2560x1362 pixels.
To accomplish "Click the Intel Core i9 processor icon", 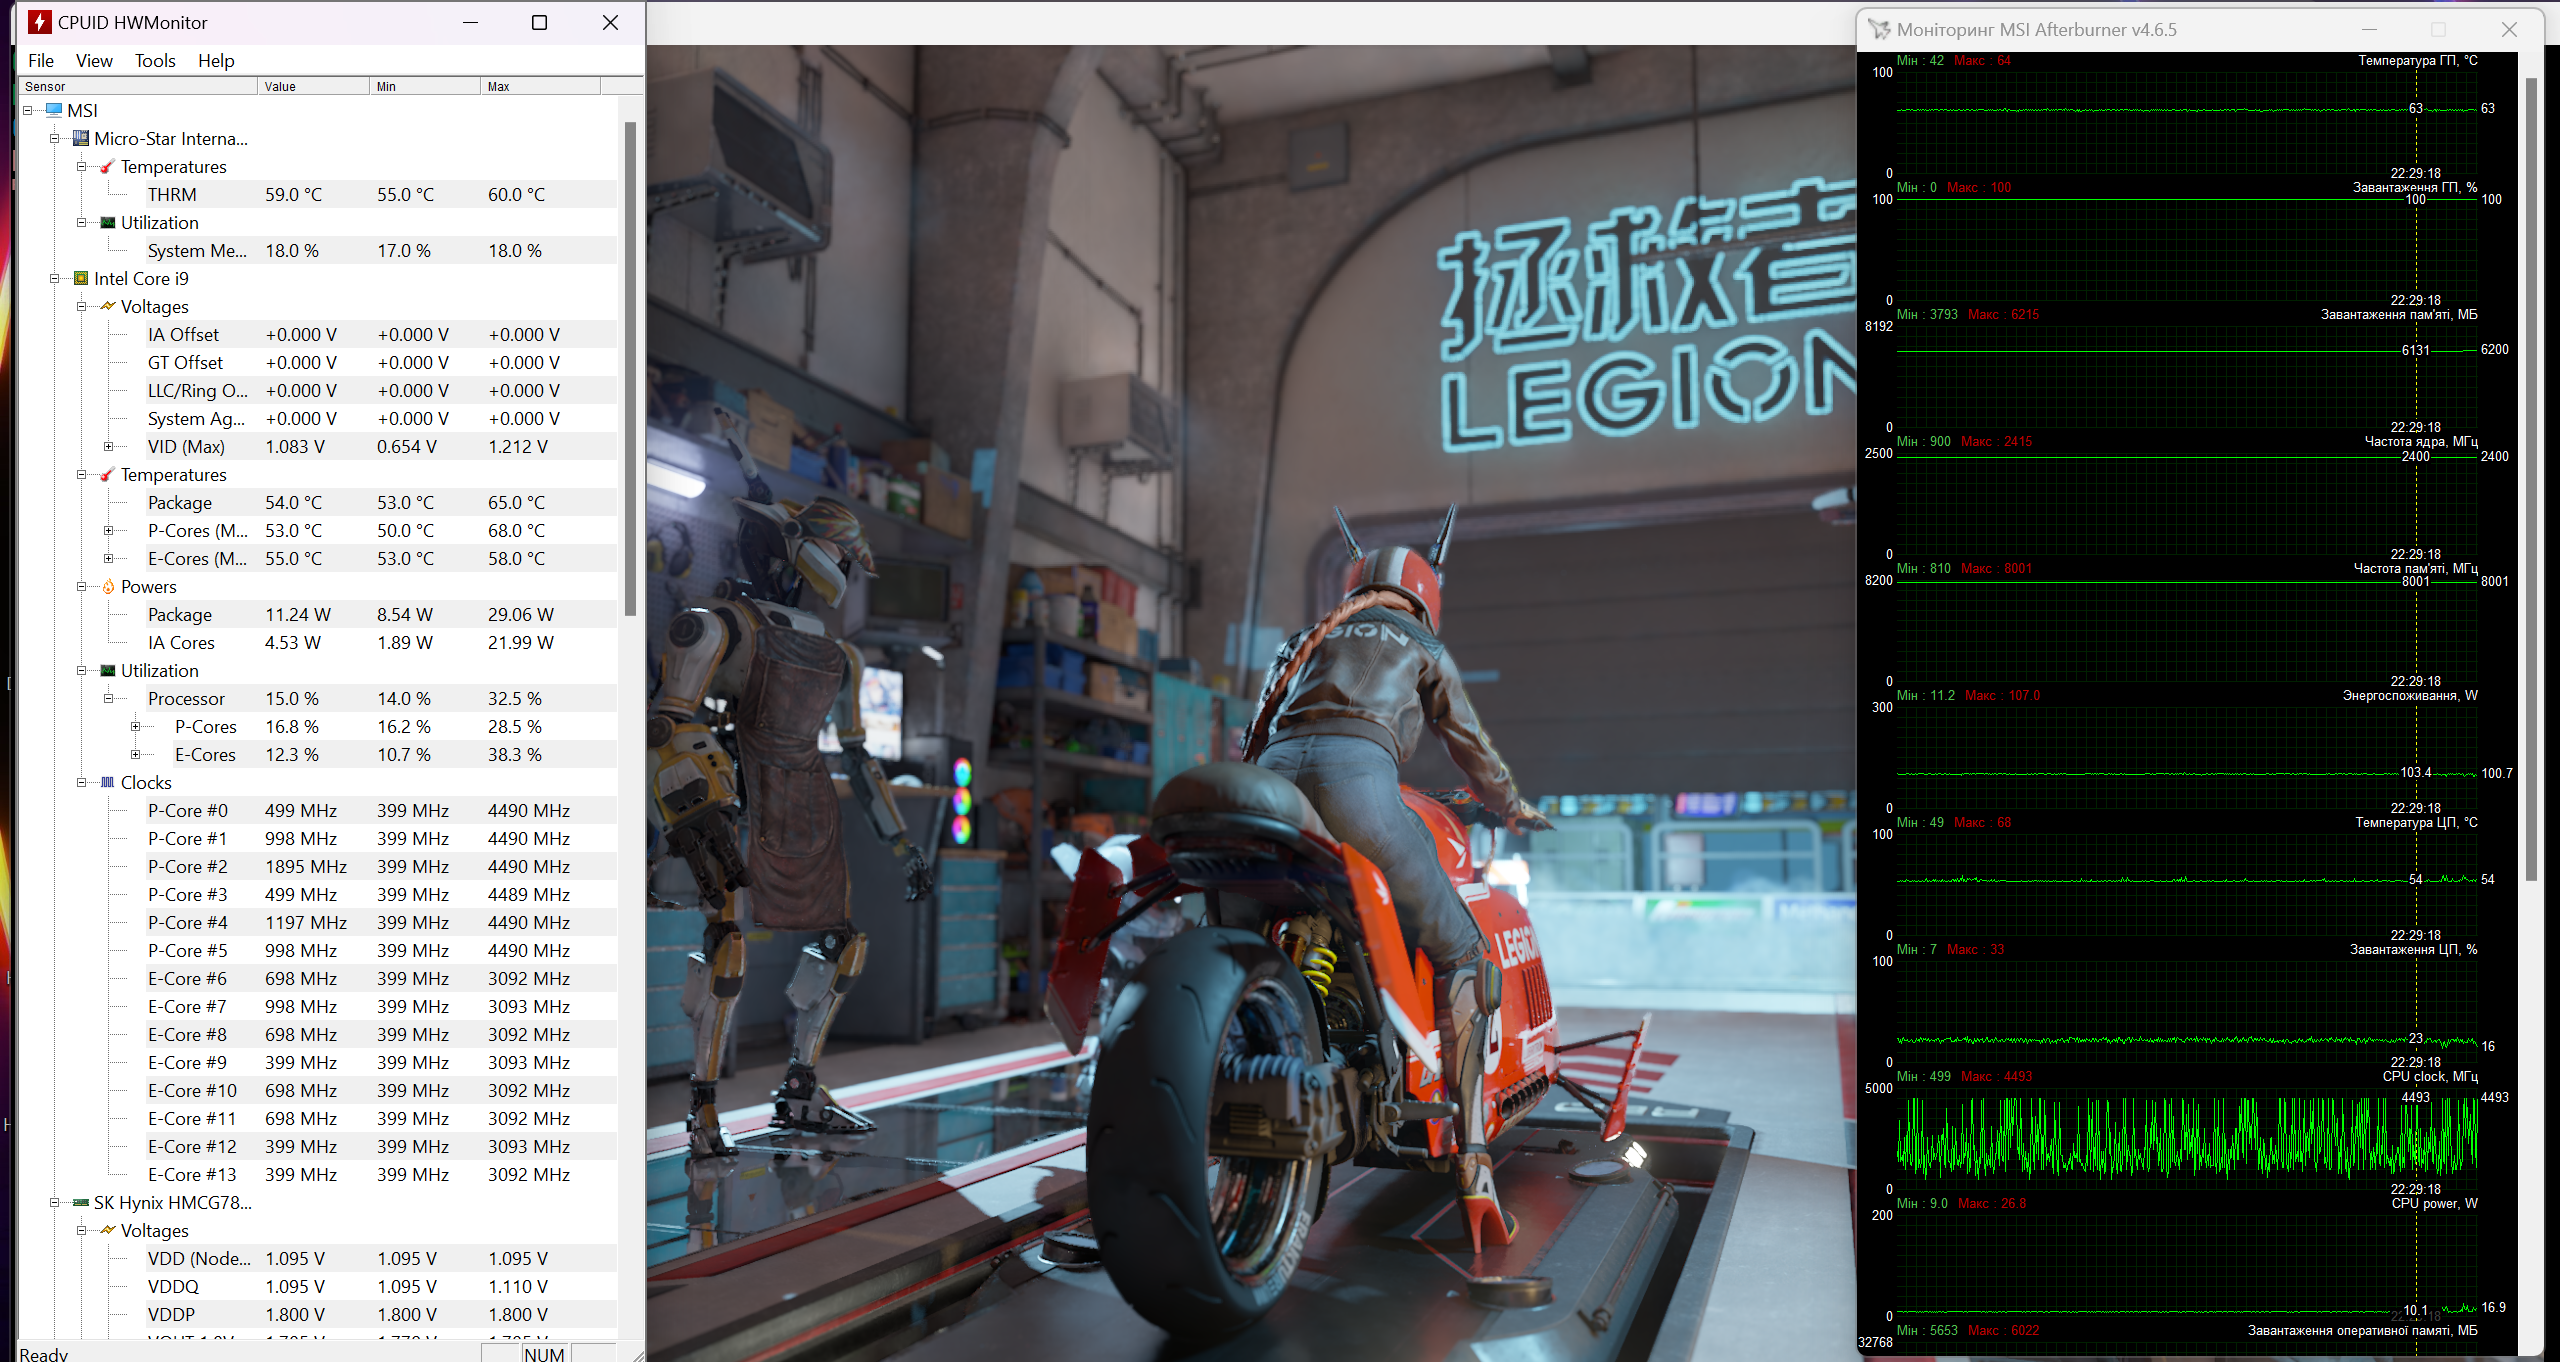I will click(x=81, y=278).
